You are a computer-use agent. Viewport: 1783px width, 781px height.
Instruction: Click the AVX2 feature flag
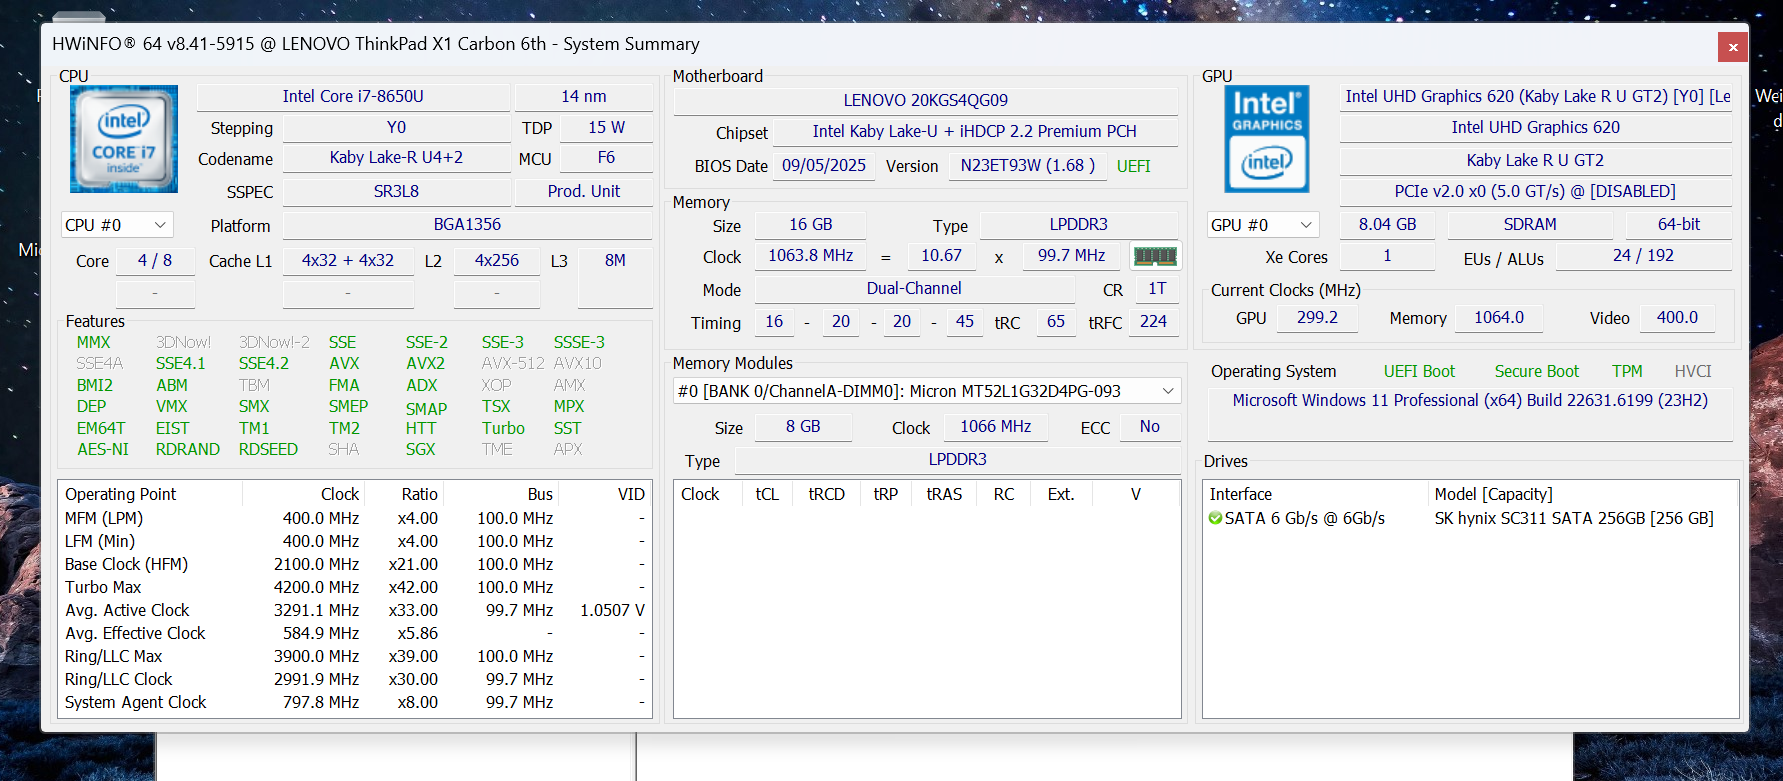(425, 364)
